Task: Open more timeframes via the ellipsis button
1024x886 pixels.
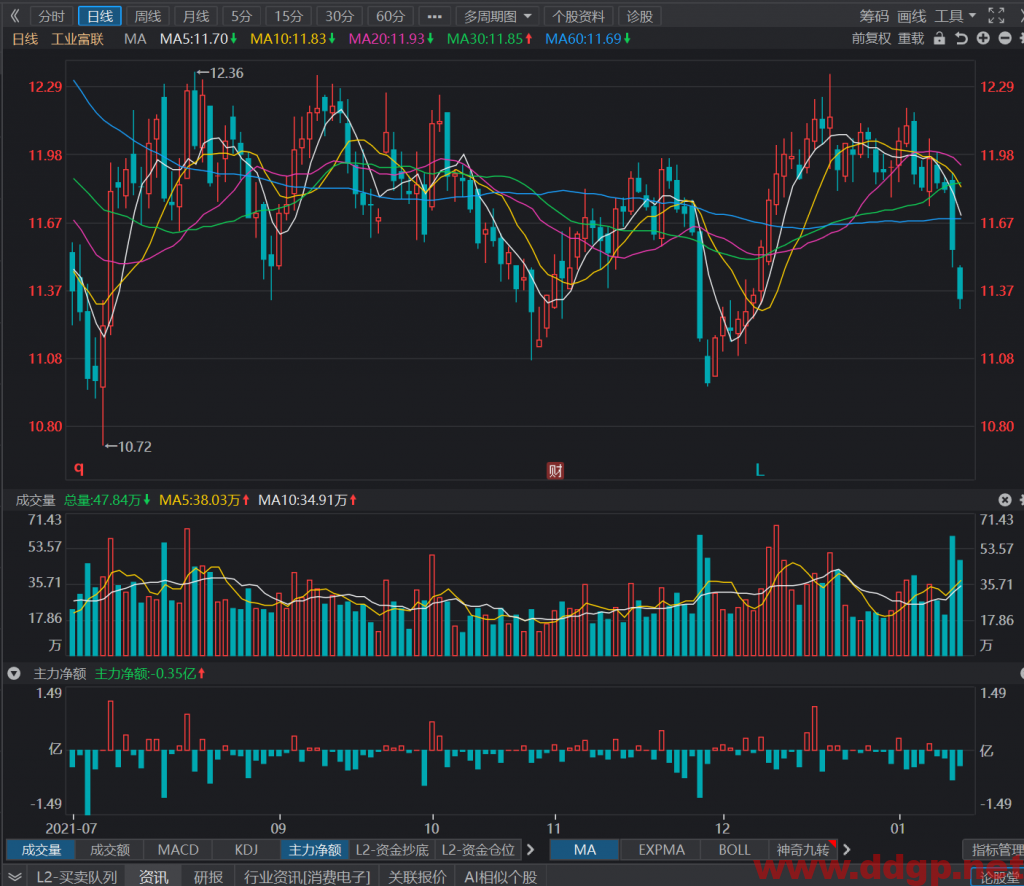Action: pyautogui.click(x=434, y=16)
